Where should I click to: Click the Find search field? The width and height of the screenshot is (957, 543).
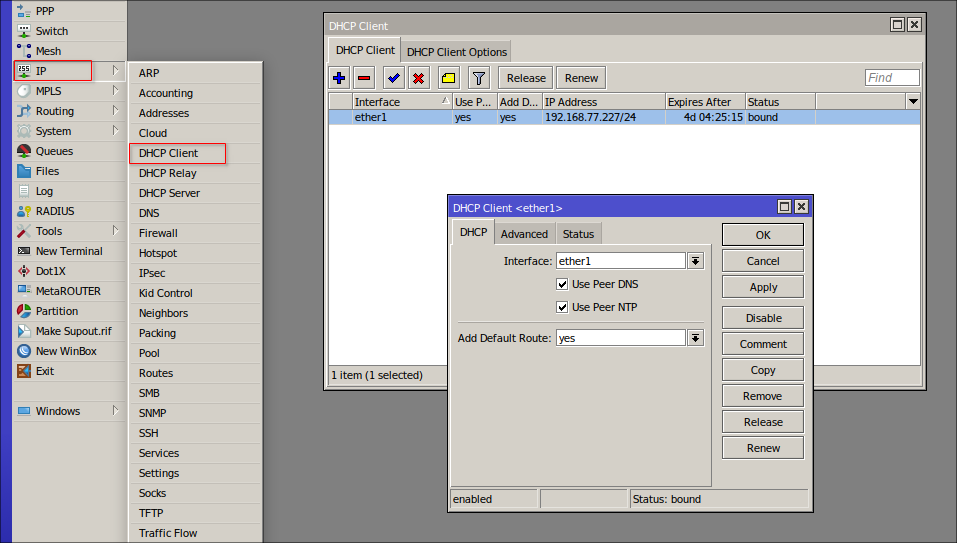point(891,78)
